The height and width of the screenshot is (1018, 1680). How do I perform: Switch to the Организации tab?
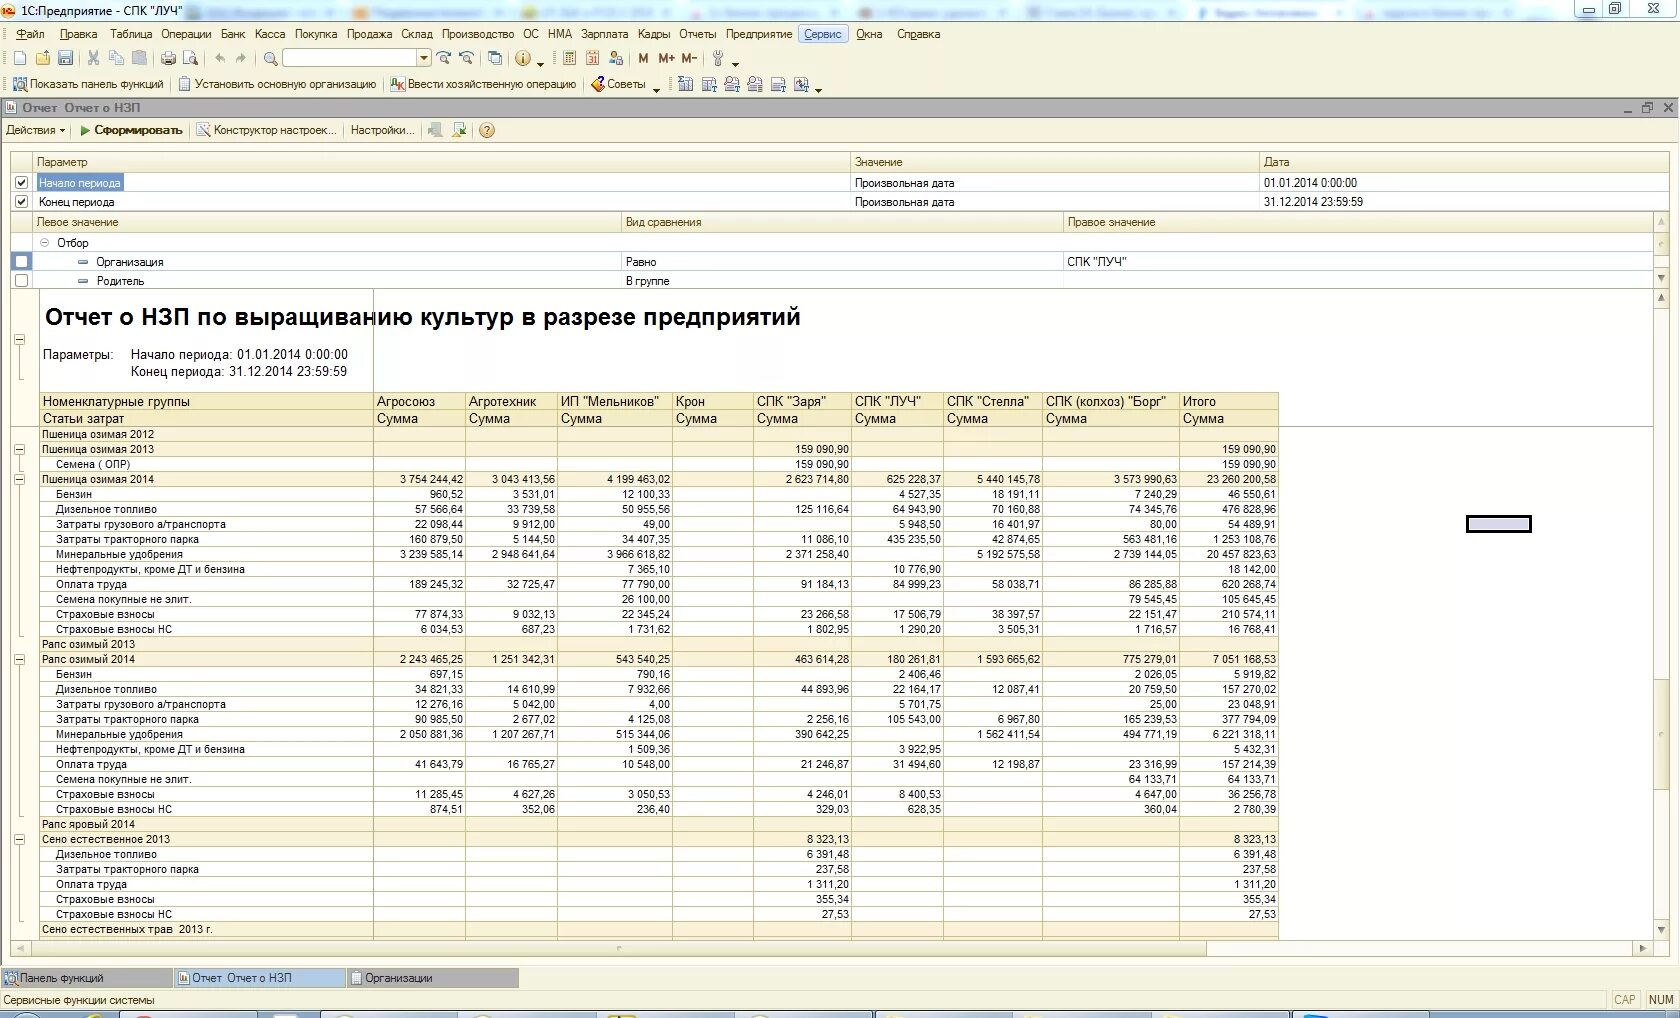point(433,978)
